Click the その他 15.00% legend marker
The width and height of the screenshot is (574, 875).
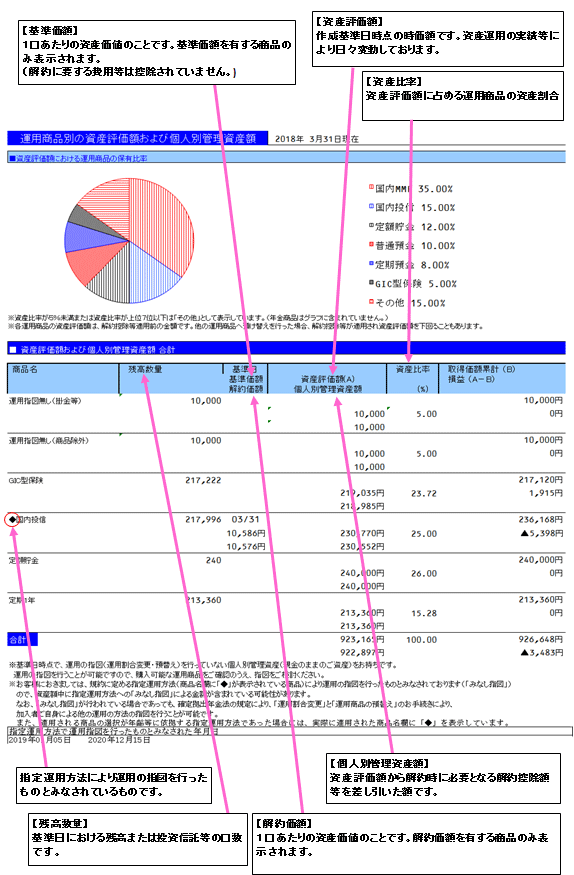pyautogui.click(x=372, y=302)
